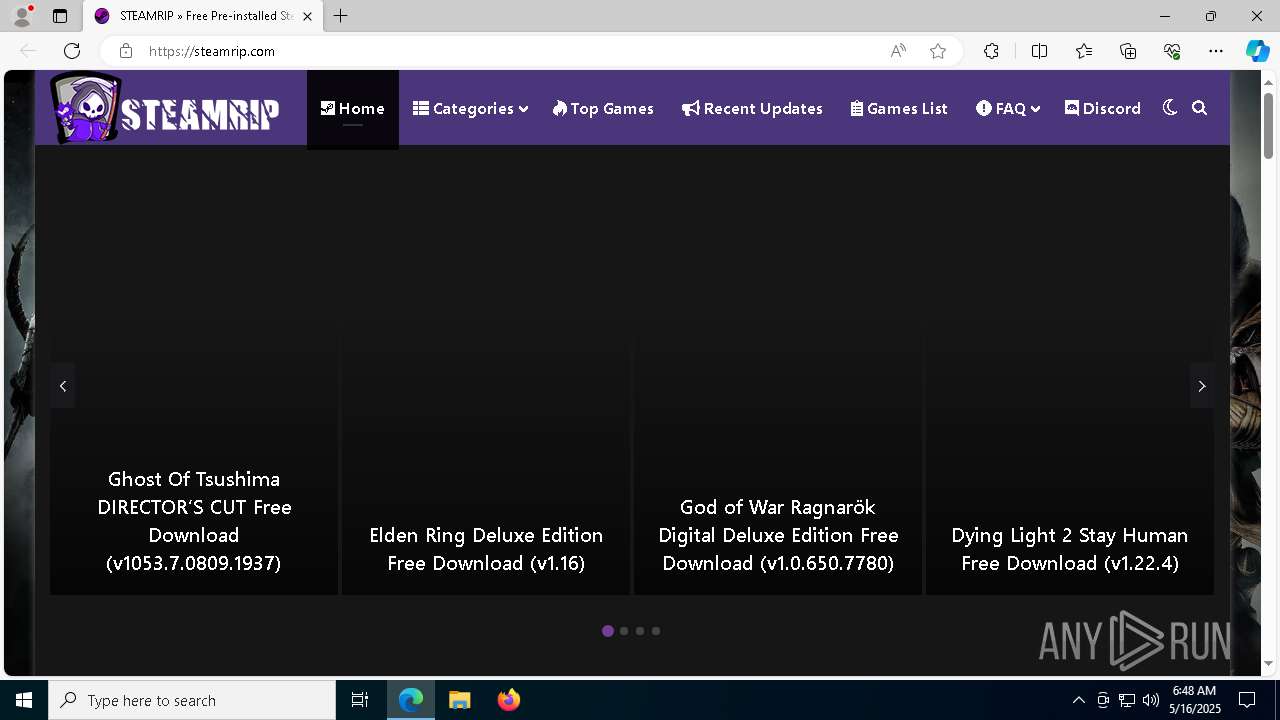Viewport: 1280px width, 720px height.
Task: Open the Copilot sidebar icon
Action: (x=1257, y=51)
